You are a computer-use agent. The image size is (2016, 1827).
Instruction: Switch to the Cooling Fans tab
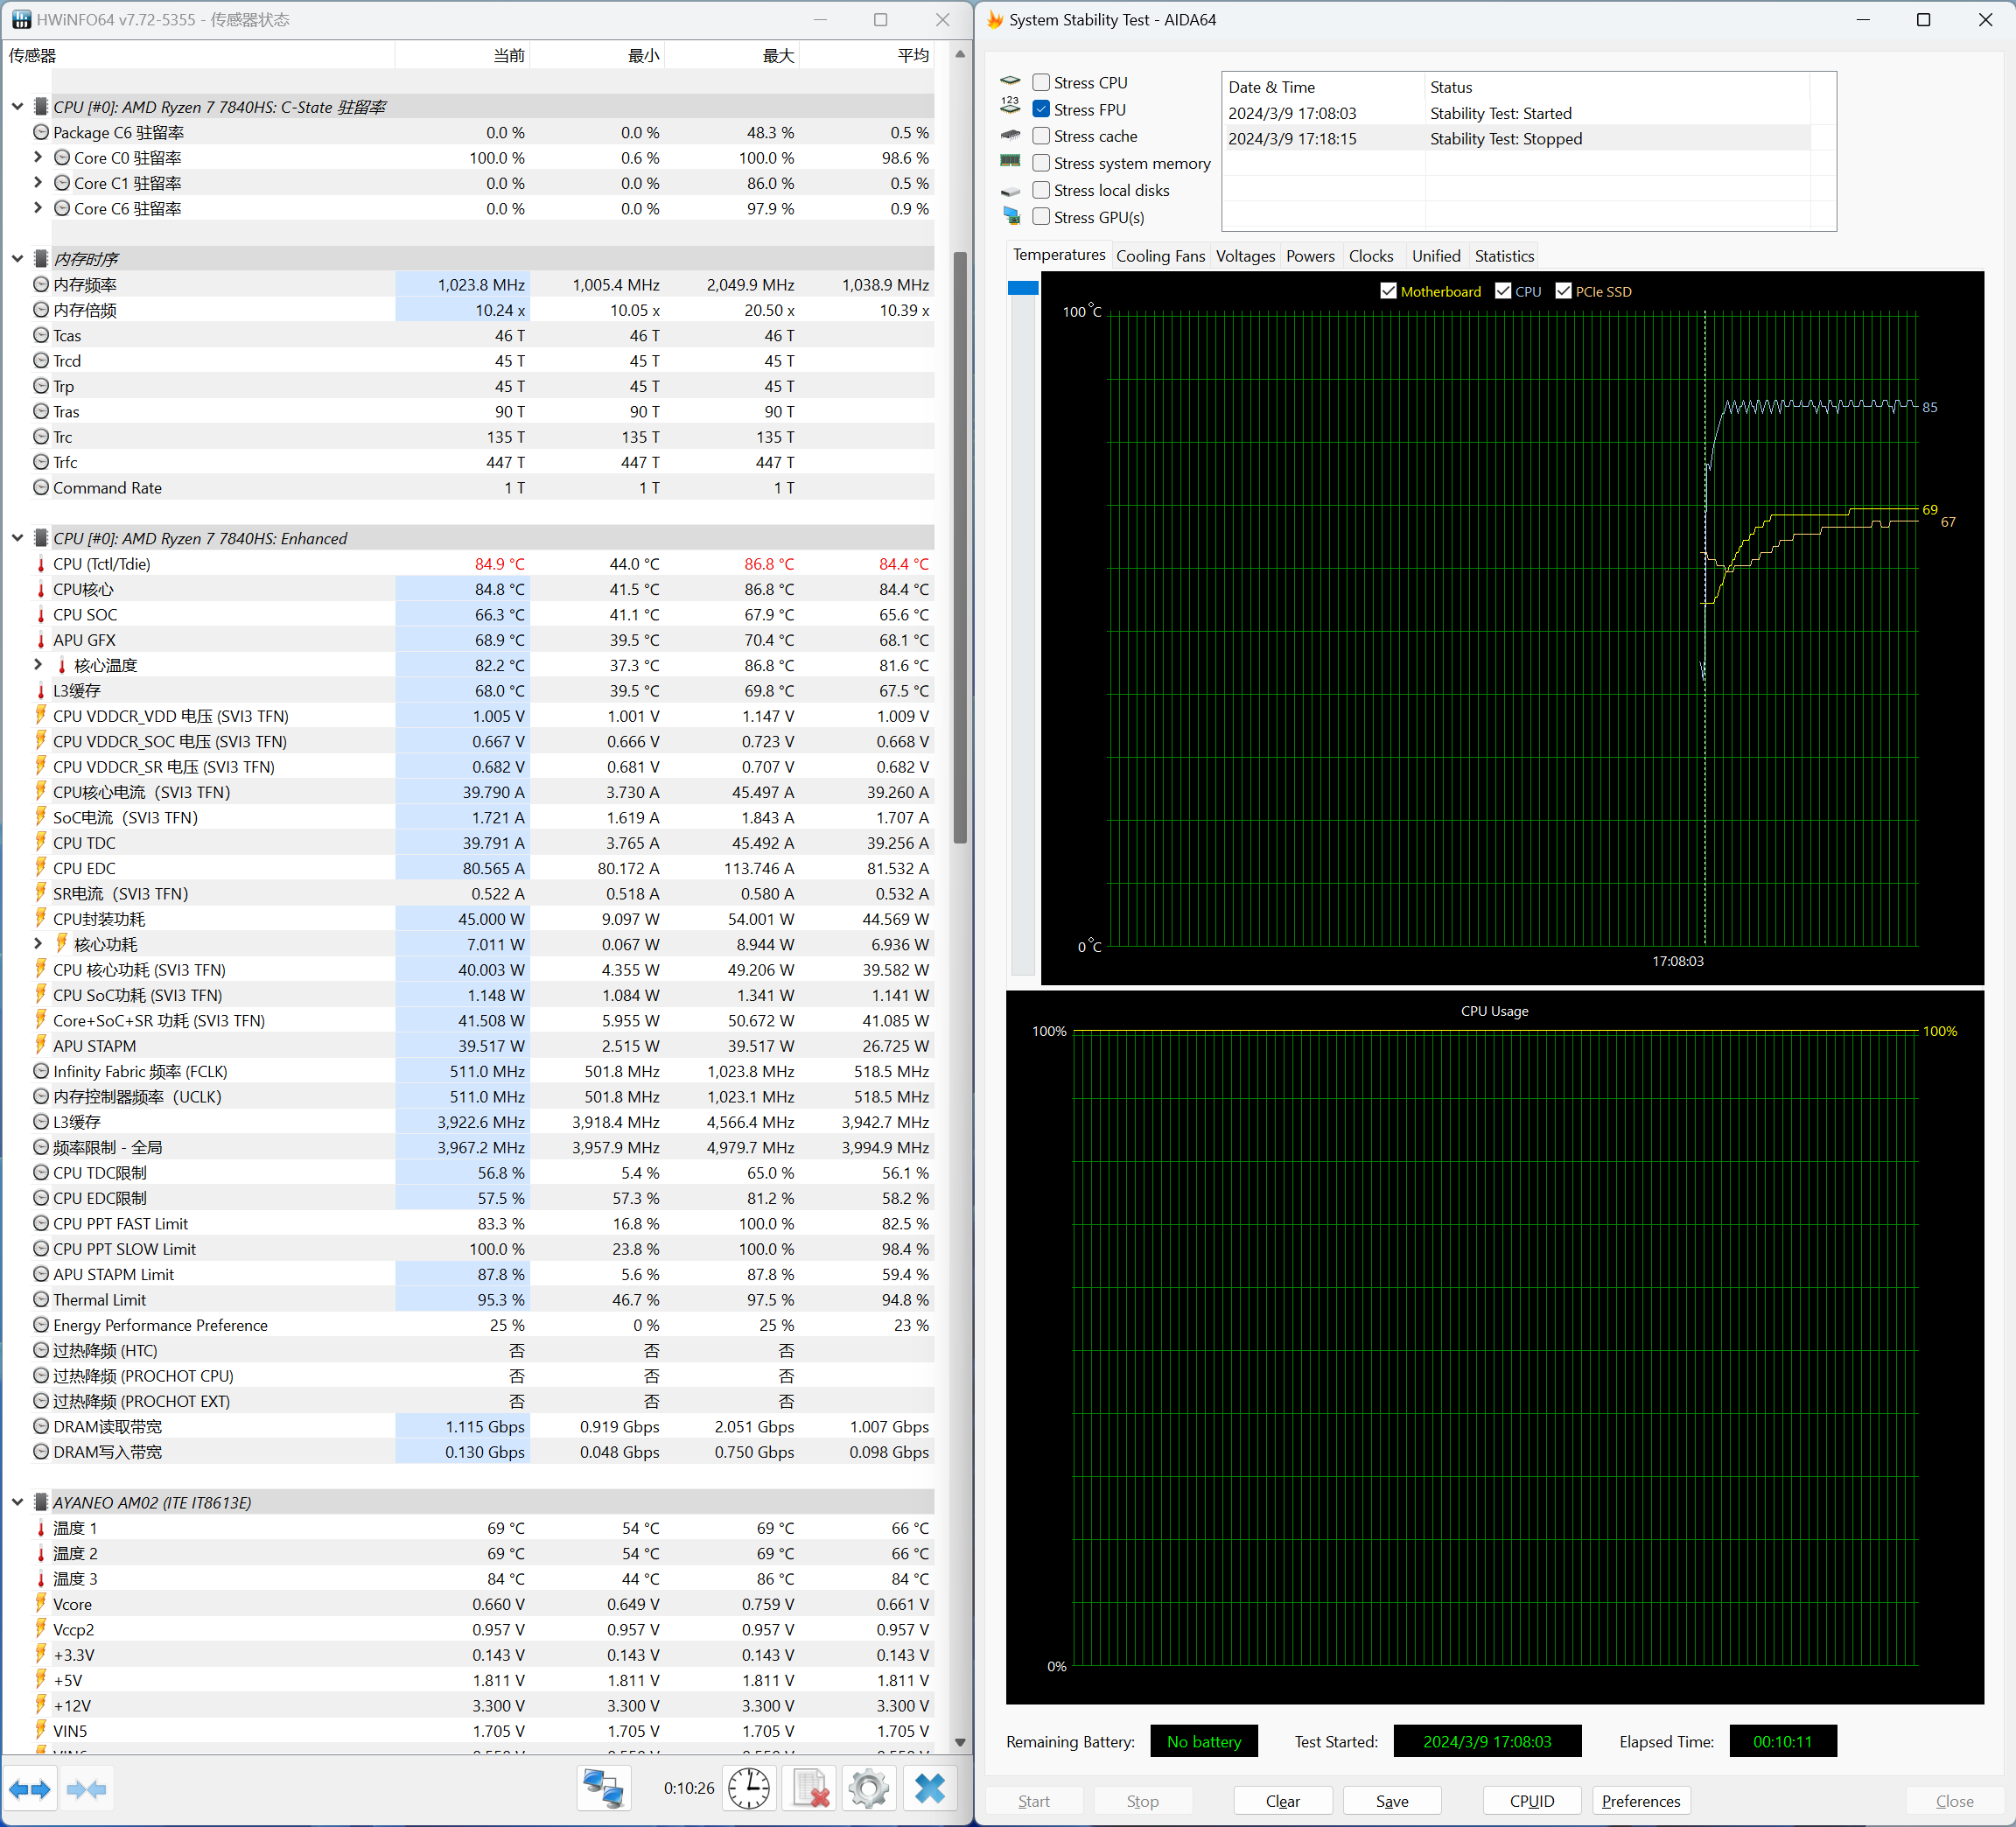coord(1160,256)
